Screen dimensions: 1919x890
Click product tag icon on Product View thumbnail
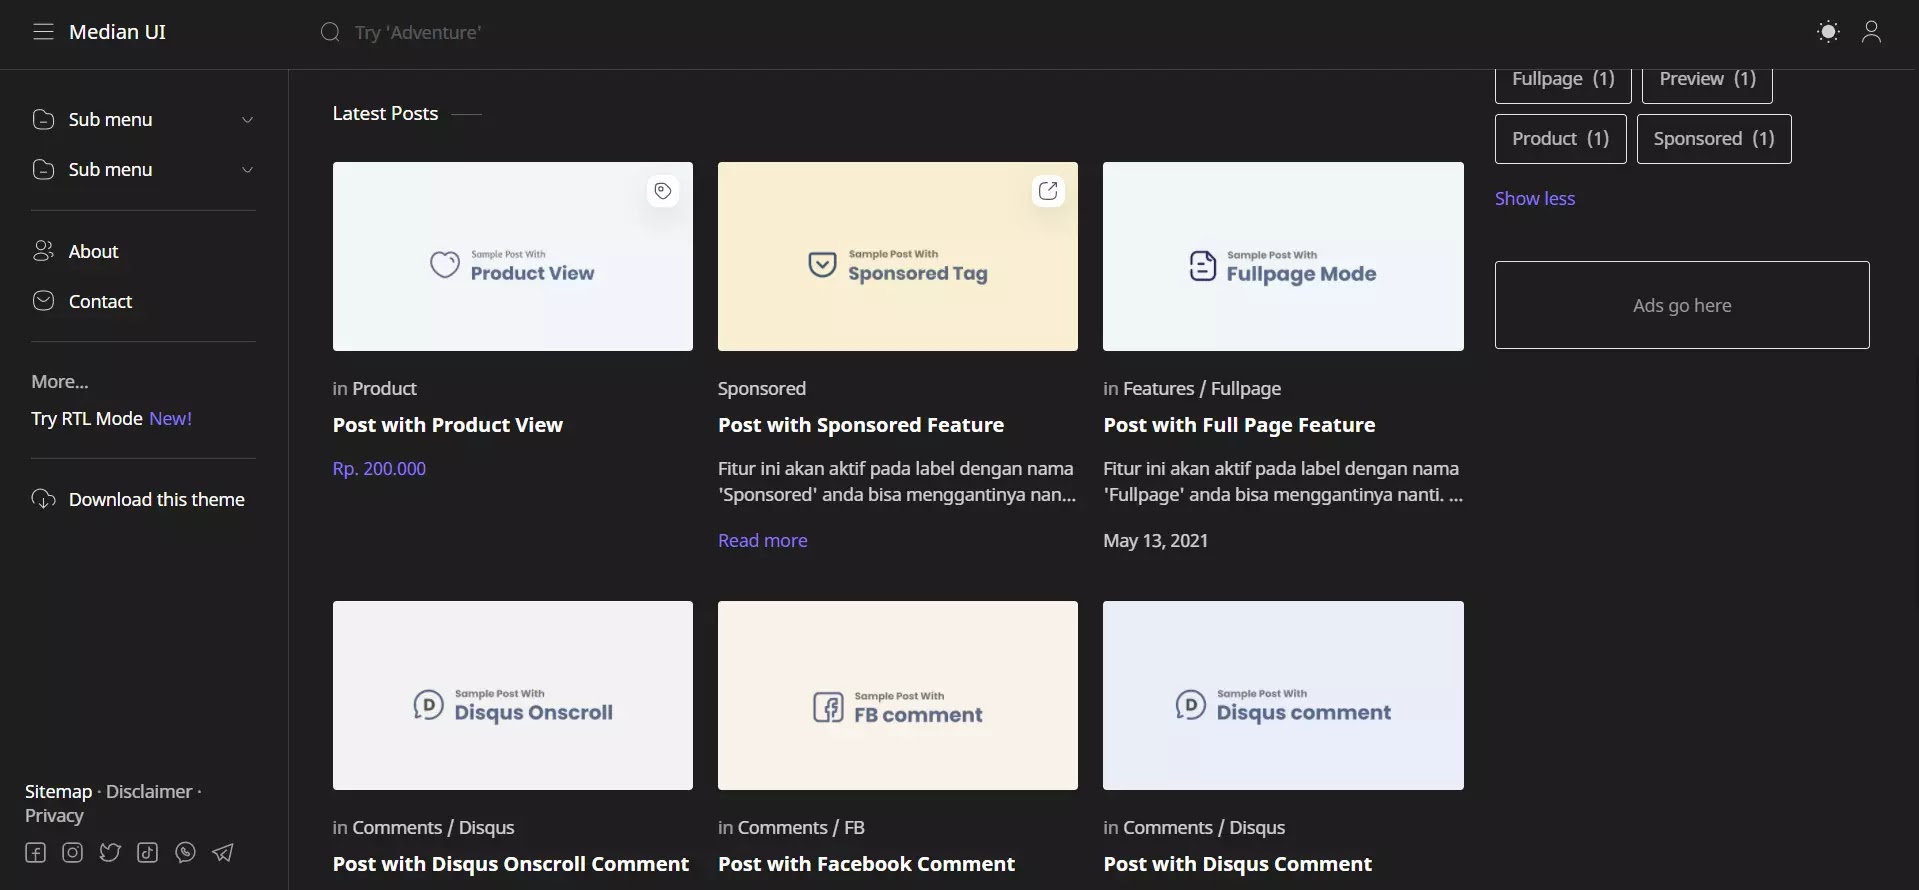coord(662,191)
